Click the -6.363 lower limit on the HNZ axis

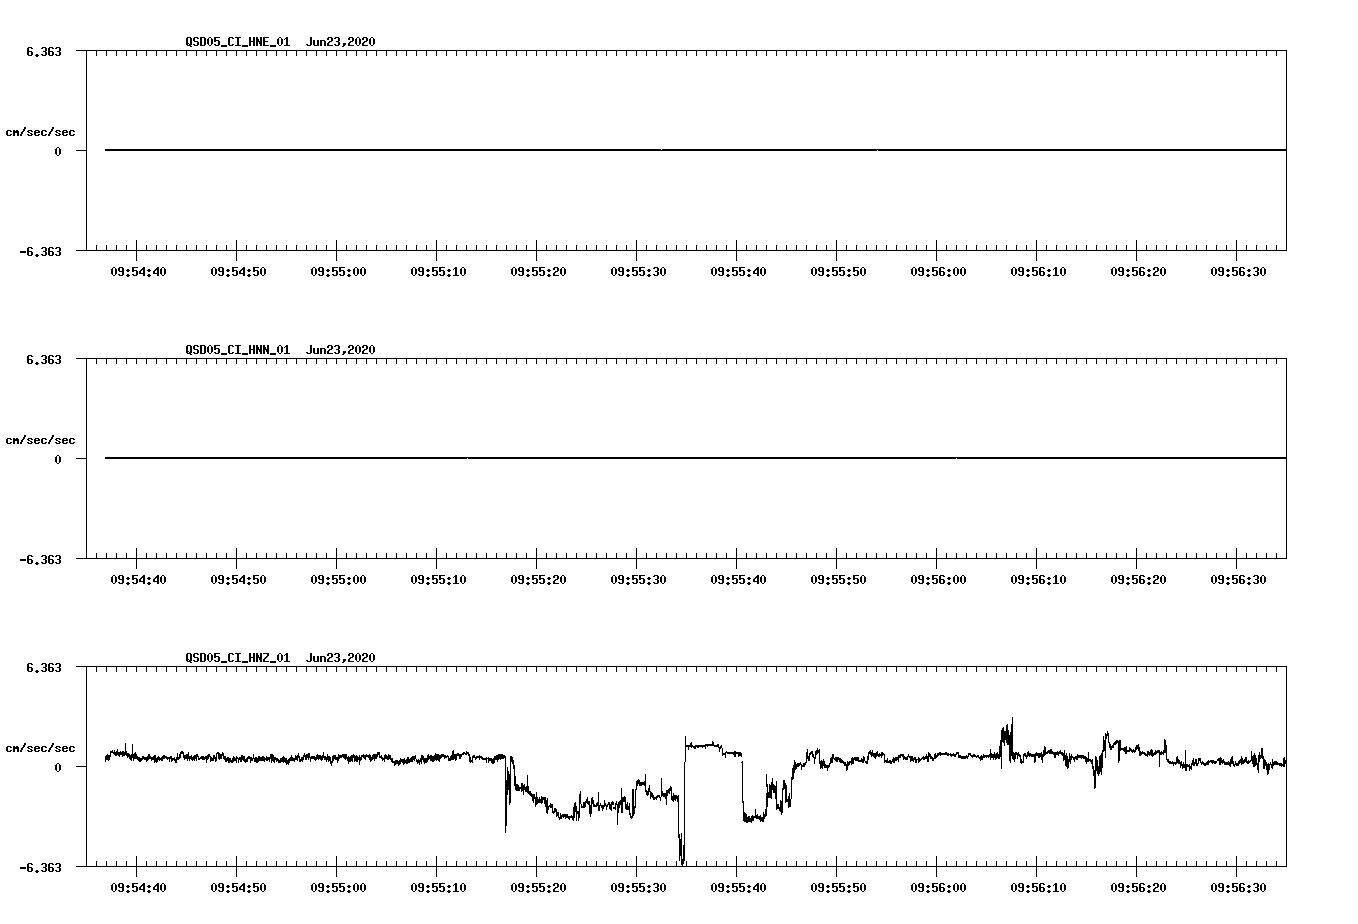(x=40, y=868)
